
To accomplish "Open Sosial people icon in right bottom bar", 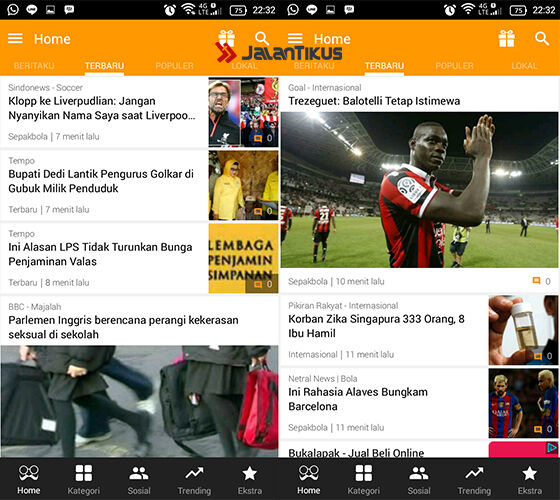I will tap(419, 473).
